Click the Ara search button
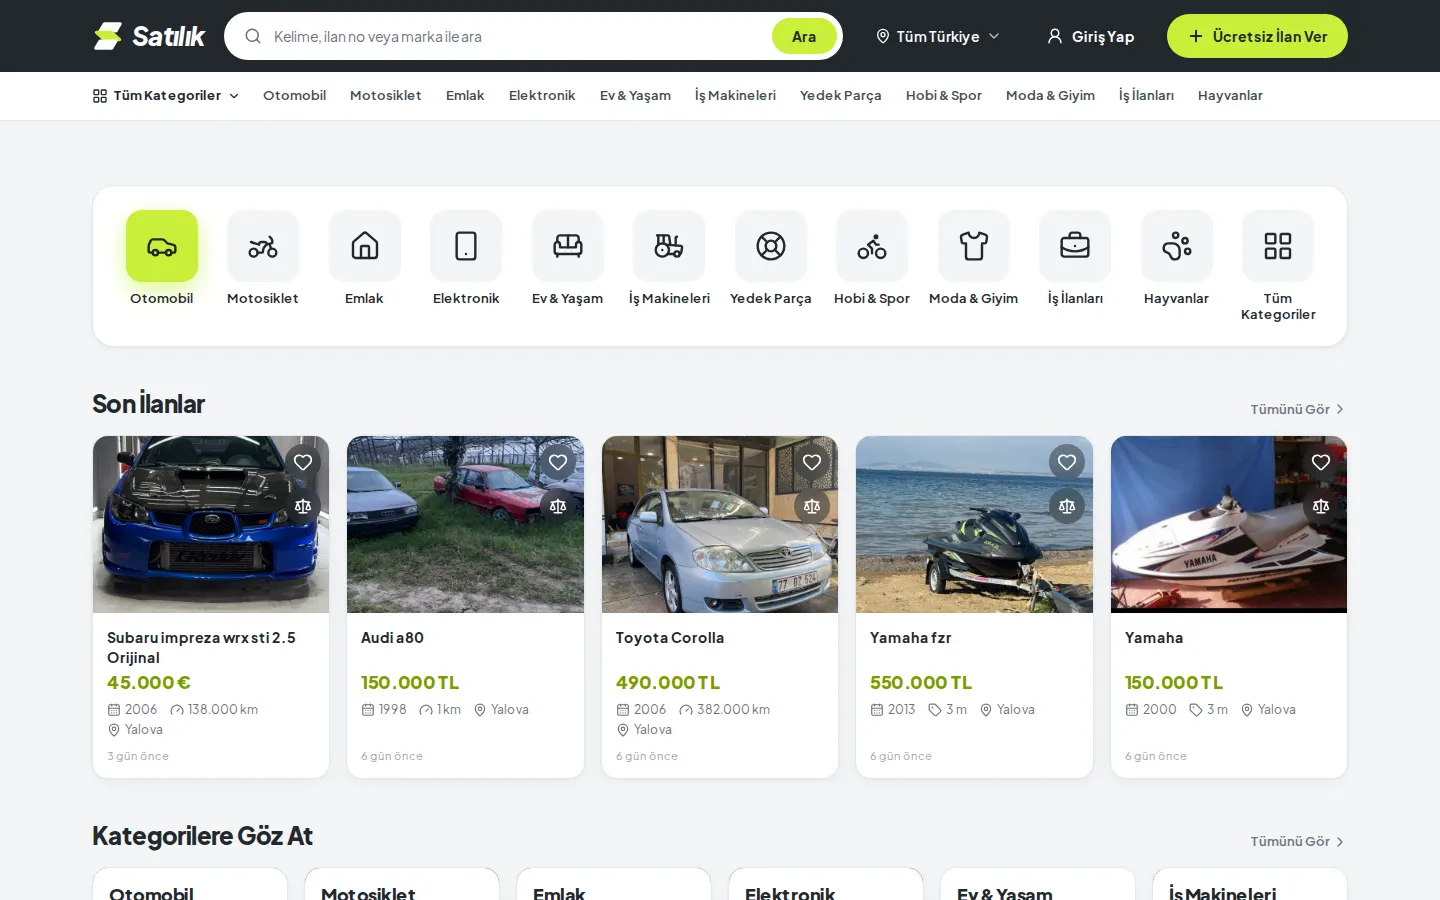 (x=804, y=36)
